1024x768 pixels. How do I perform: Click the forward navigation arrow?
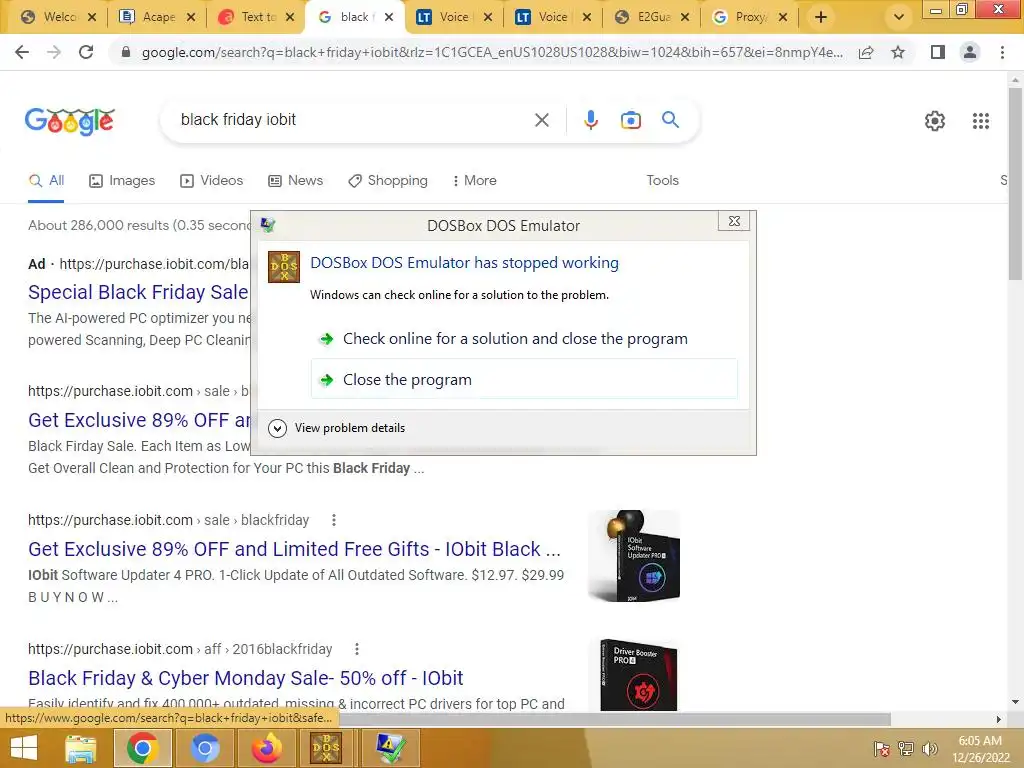coord(54,52)
